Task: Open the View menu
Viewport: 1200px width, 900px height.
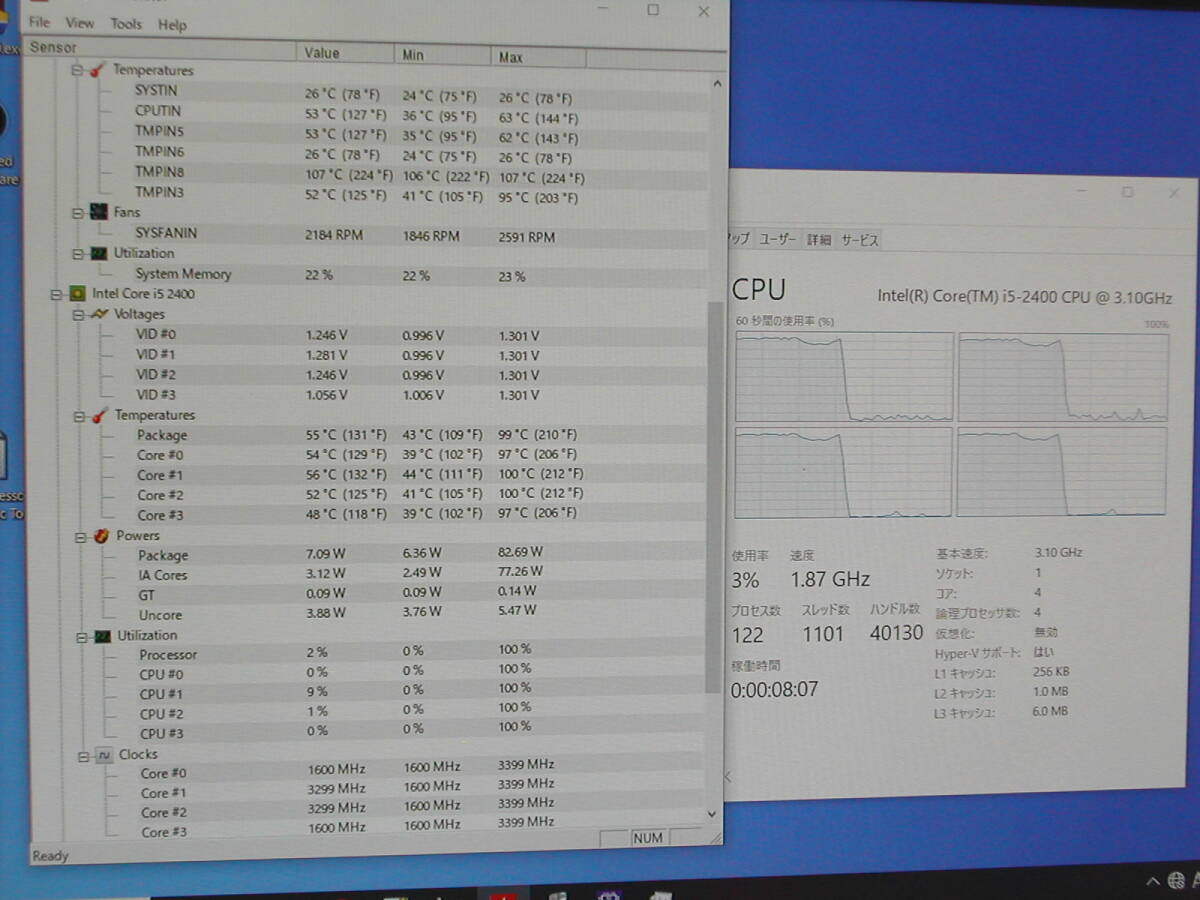Action: click(80, 23)
